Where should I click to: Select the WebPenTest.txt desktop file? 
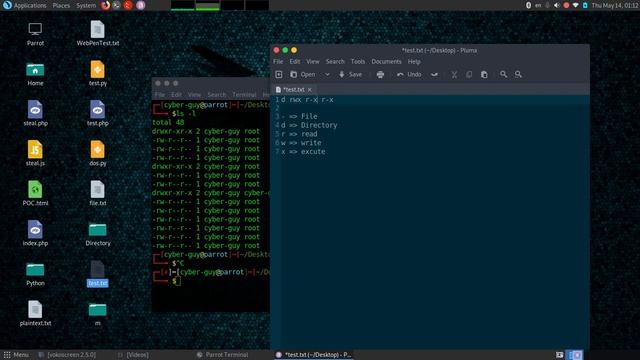tap(98, 33)
